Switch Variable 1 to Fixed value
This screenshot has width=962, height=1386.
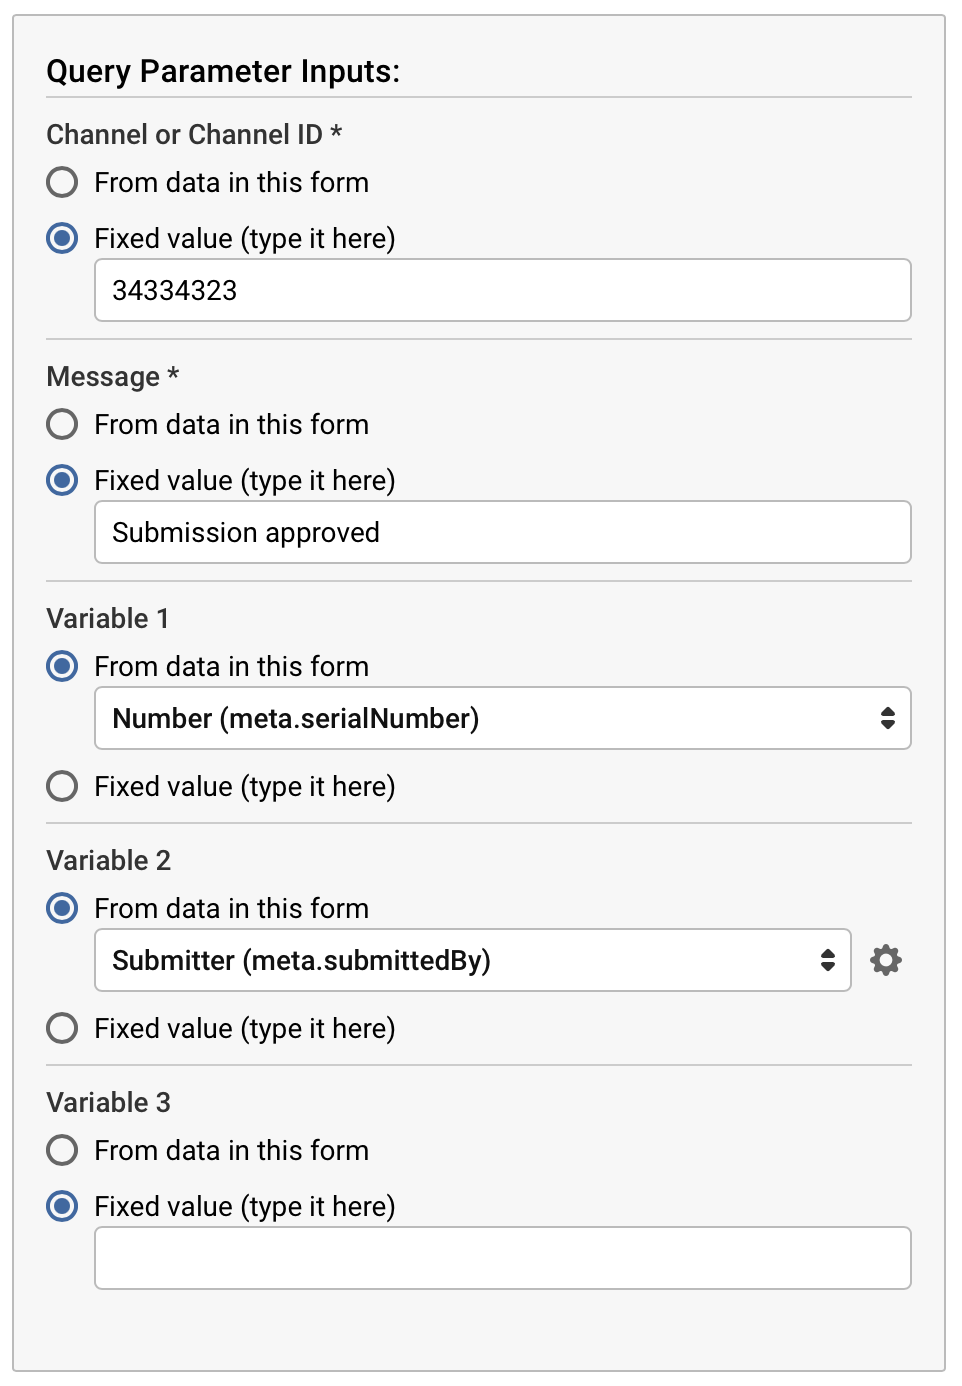click(62, 786)
